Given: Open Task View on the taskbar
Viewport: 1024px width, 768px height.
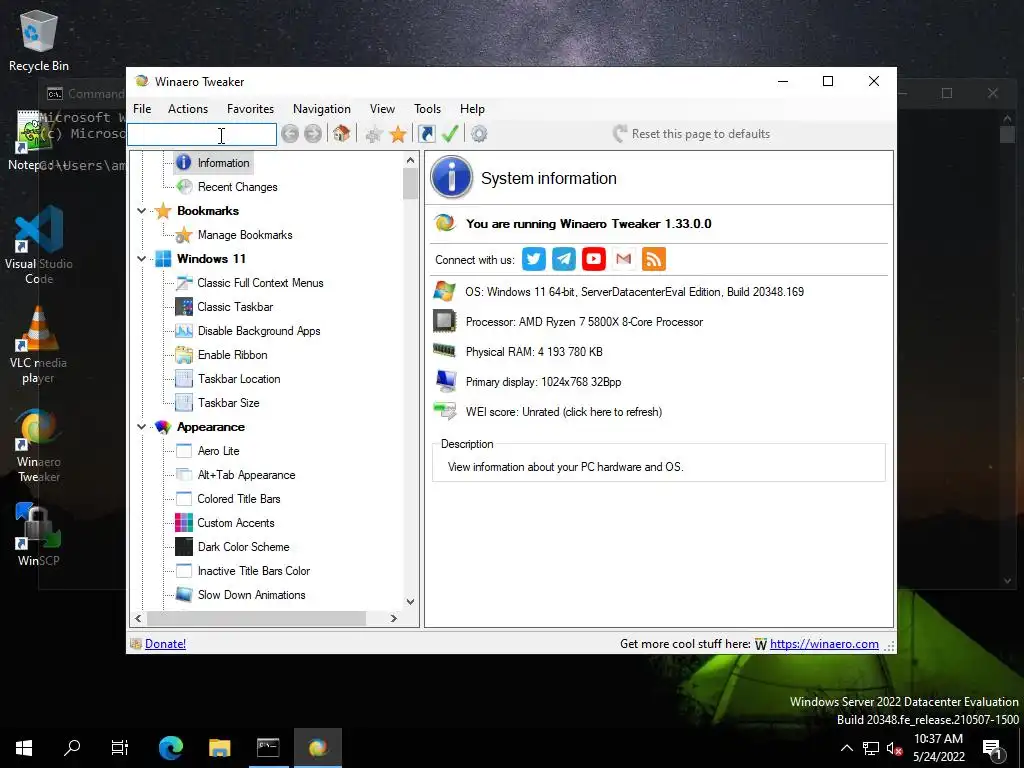Looking at the screenshot, I should point(120,748).
